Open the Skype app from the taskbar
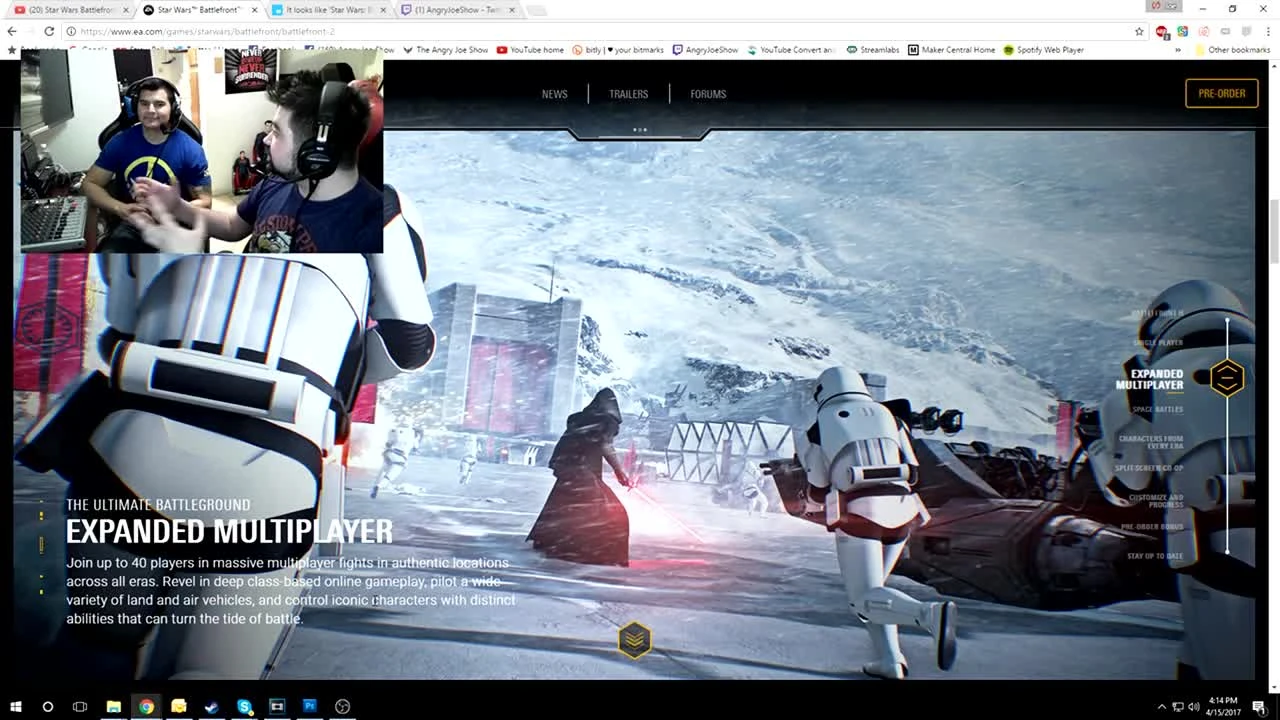The height and width of the screenshot is (720, 1280). coord(244,707)
